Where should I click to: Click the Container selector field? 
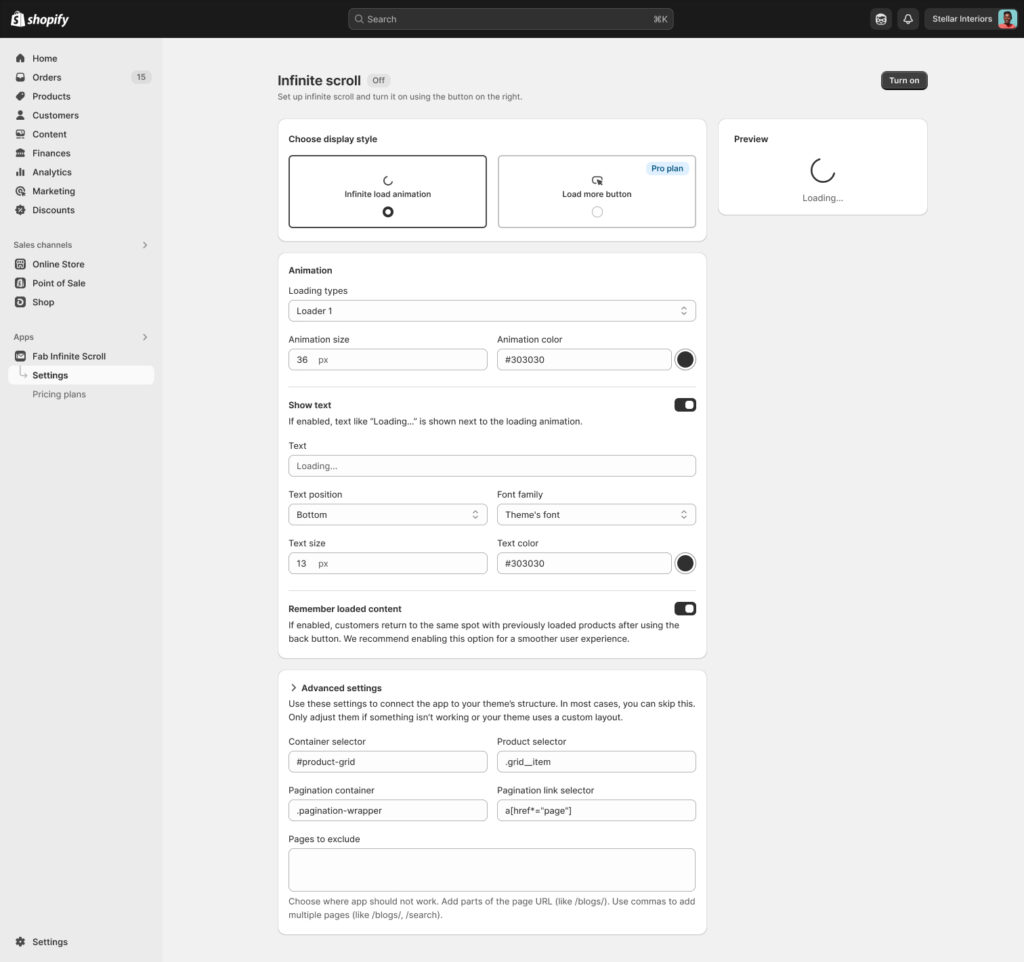pyautogui.click(x=388, y=762)
